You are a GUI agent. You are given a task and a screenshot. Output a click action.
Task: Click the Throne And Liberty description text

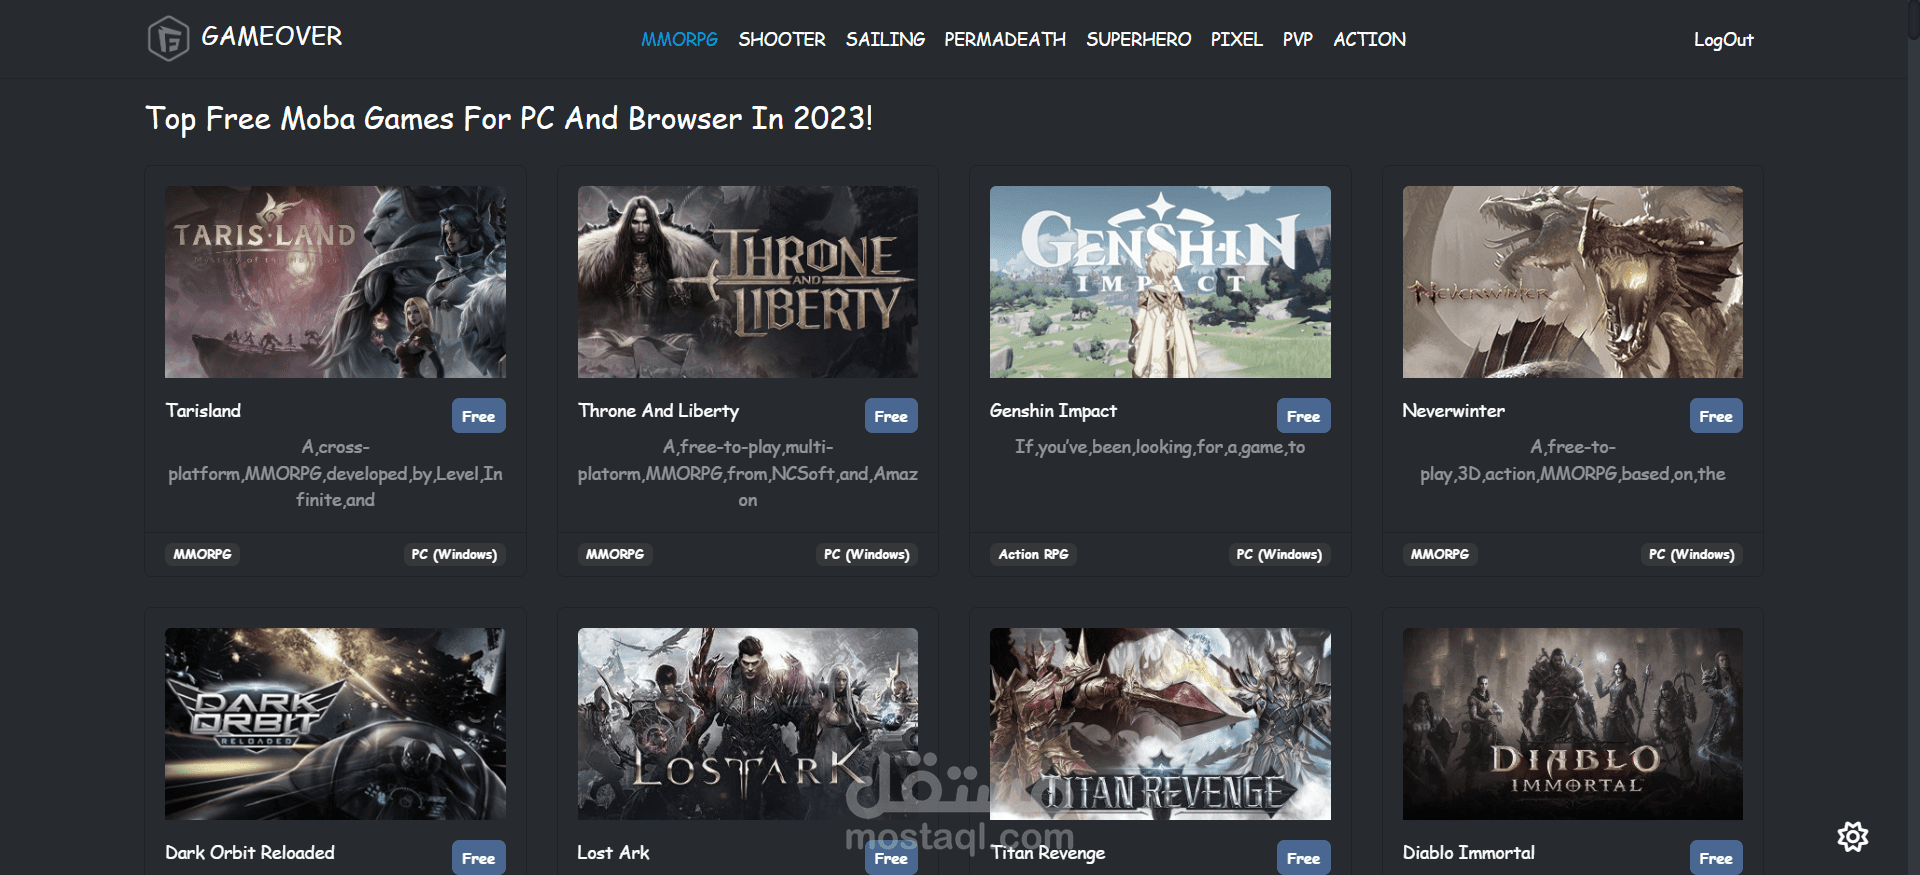748,473
